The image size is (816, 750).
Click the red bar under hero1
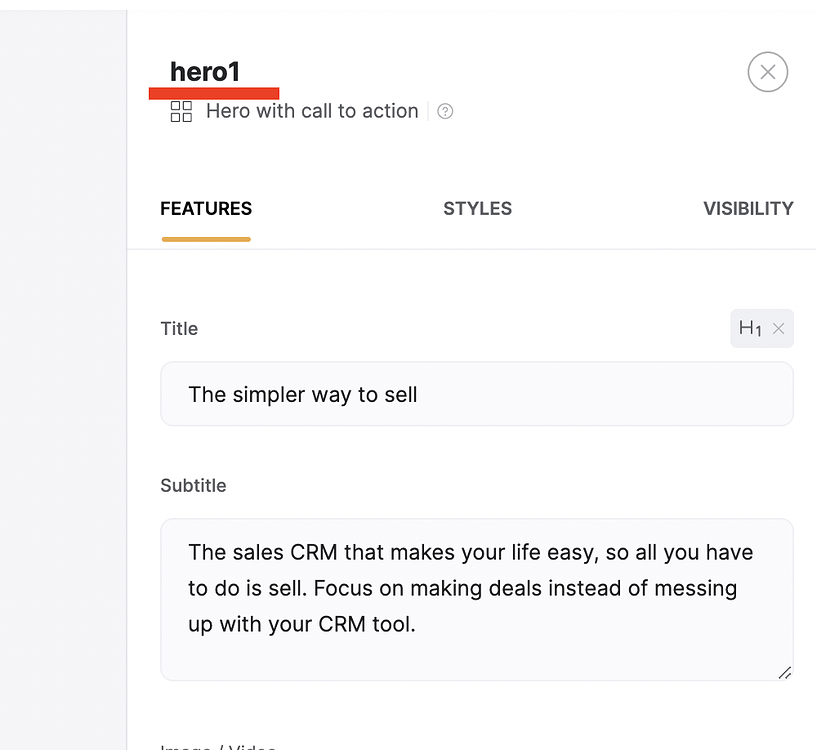click(x=214, y=93)
